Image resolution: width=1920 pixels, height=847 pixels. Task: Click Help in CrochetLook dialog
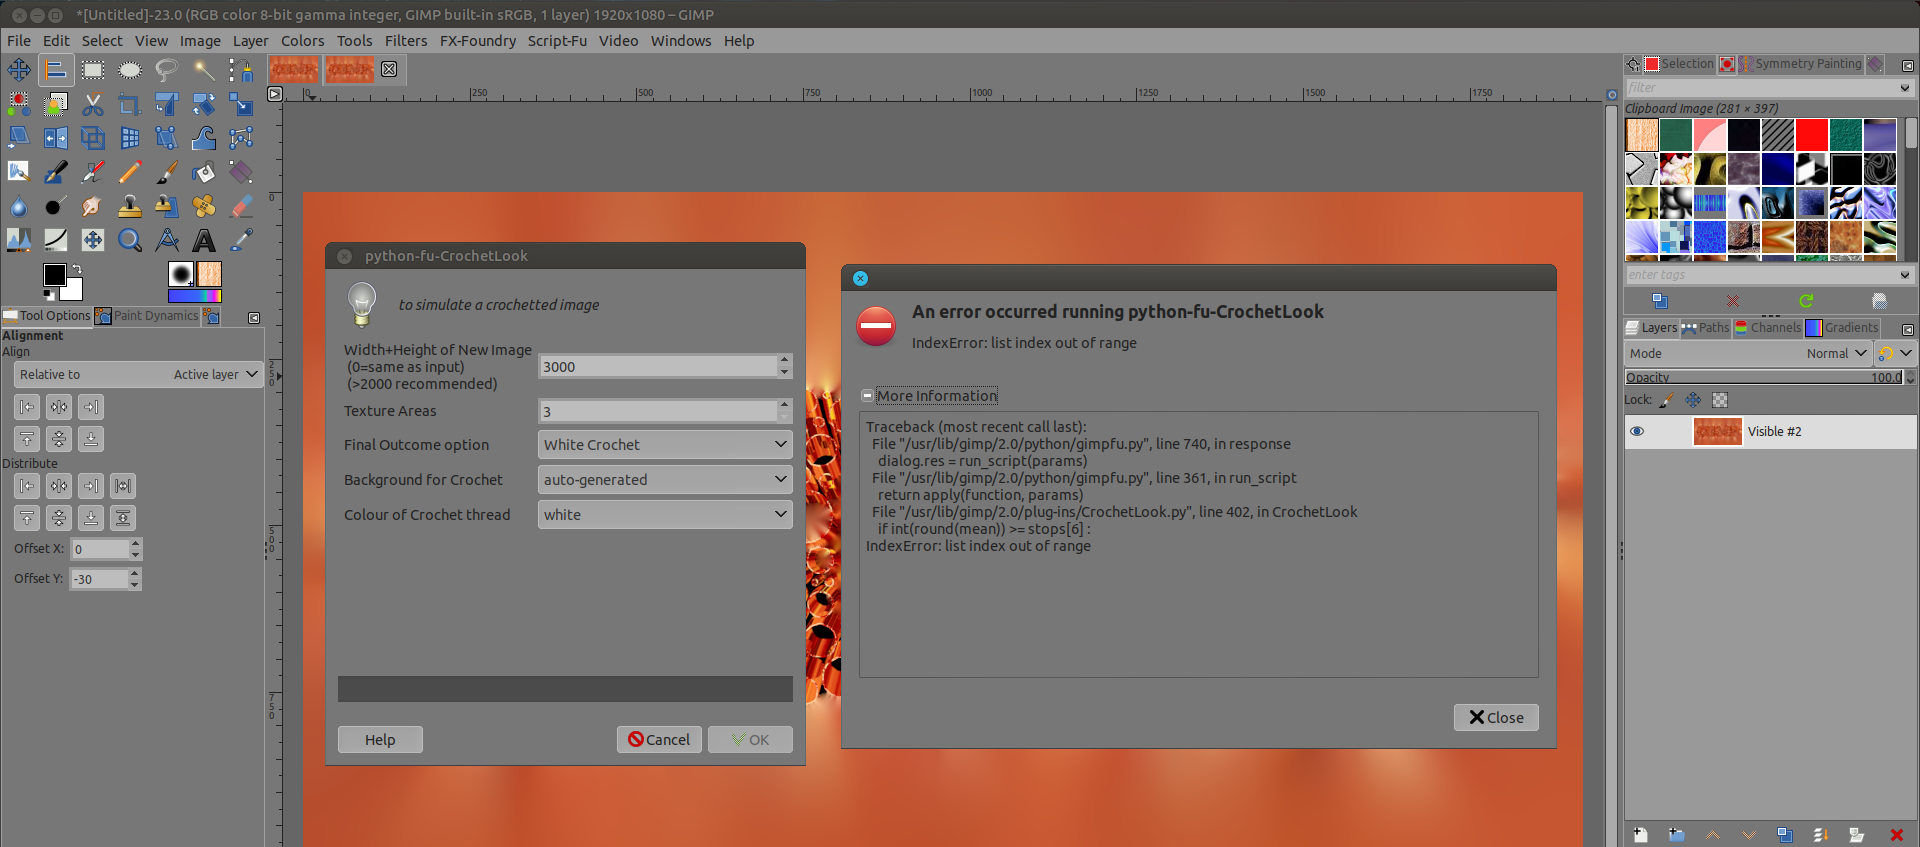(380, 740)
